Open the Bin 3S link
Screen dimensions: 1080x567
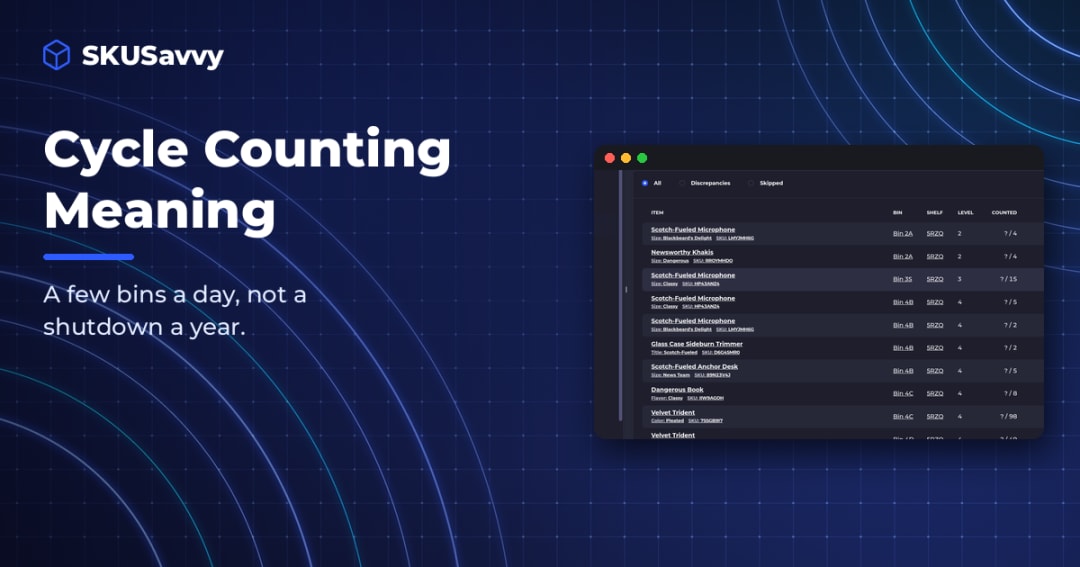tap(902, 279)
